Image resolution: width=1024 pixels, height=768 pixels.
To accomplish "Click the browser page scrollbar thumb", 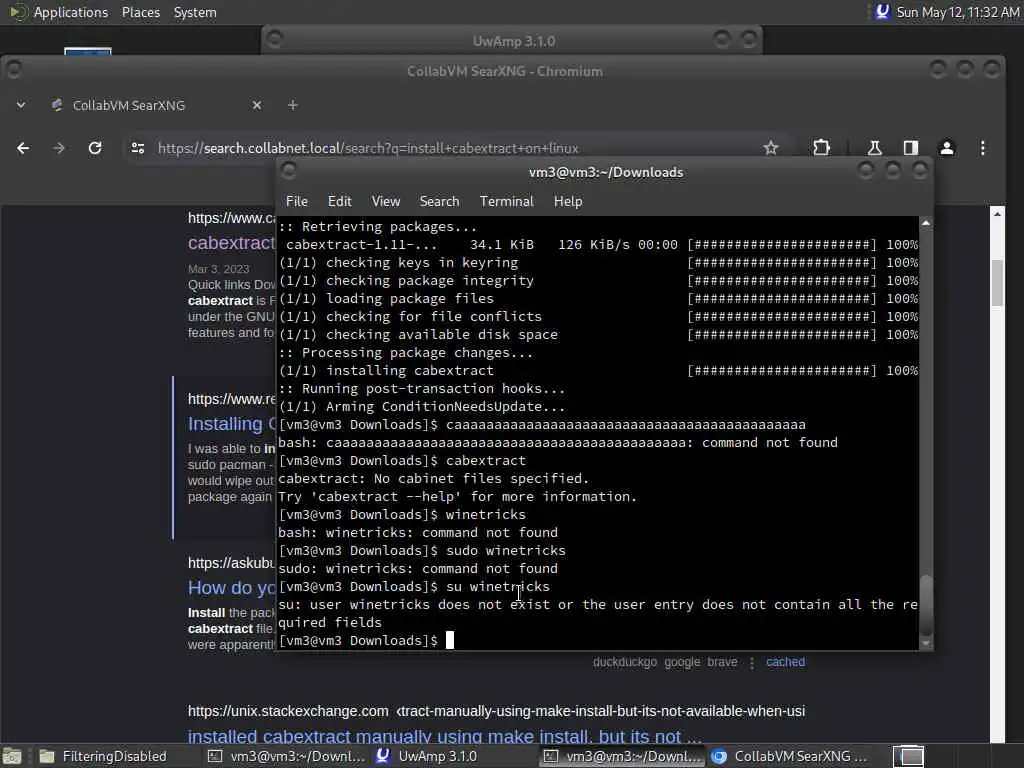I will [997, 283].
